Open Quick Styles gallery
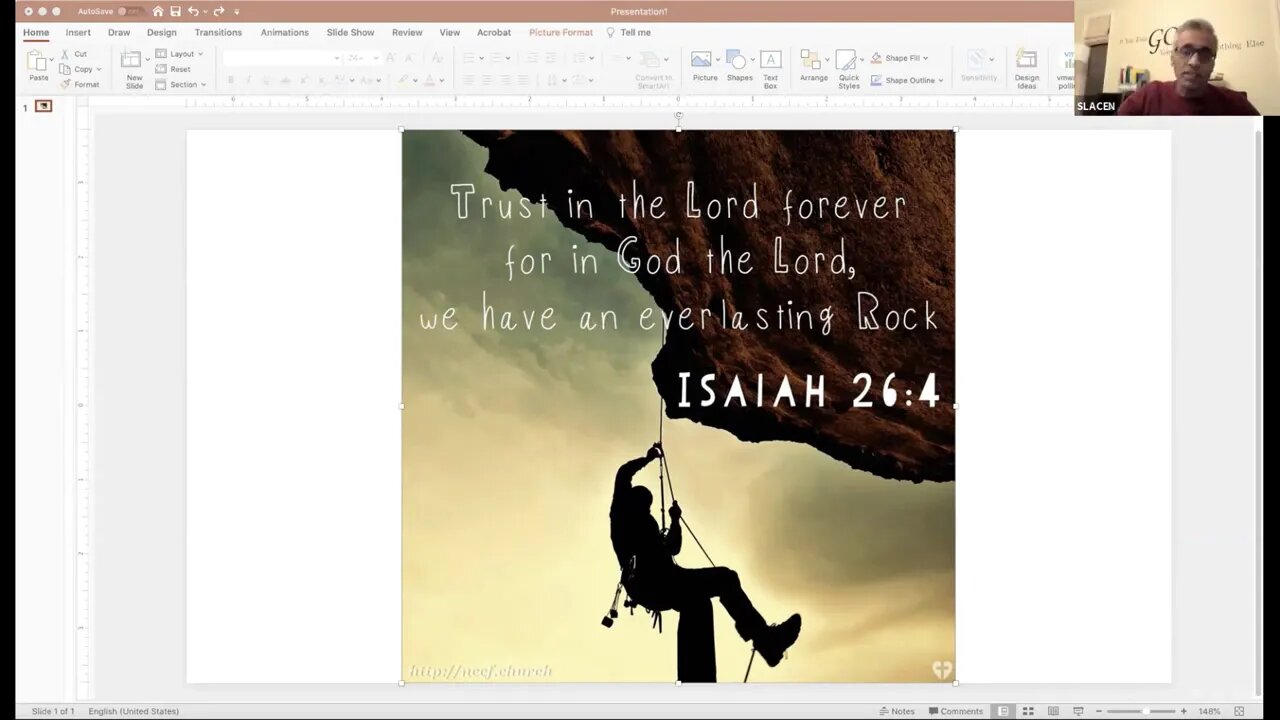Image resolution: width=1280 pixels, height=720 pixels. click(849, 68)
